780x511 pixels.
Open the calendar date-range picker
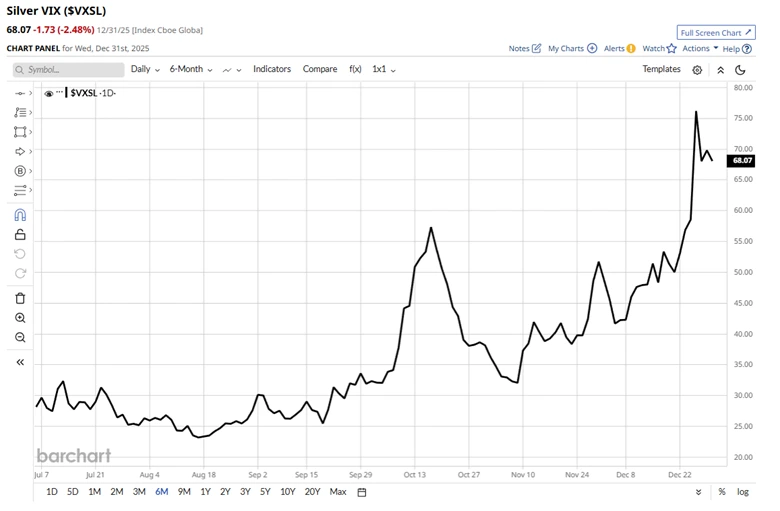pos(362,492)
